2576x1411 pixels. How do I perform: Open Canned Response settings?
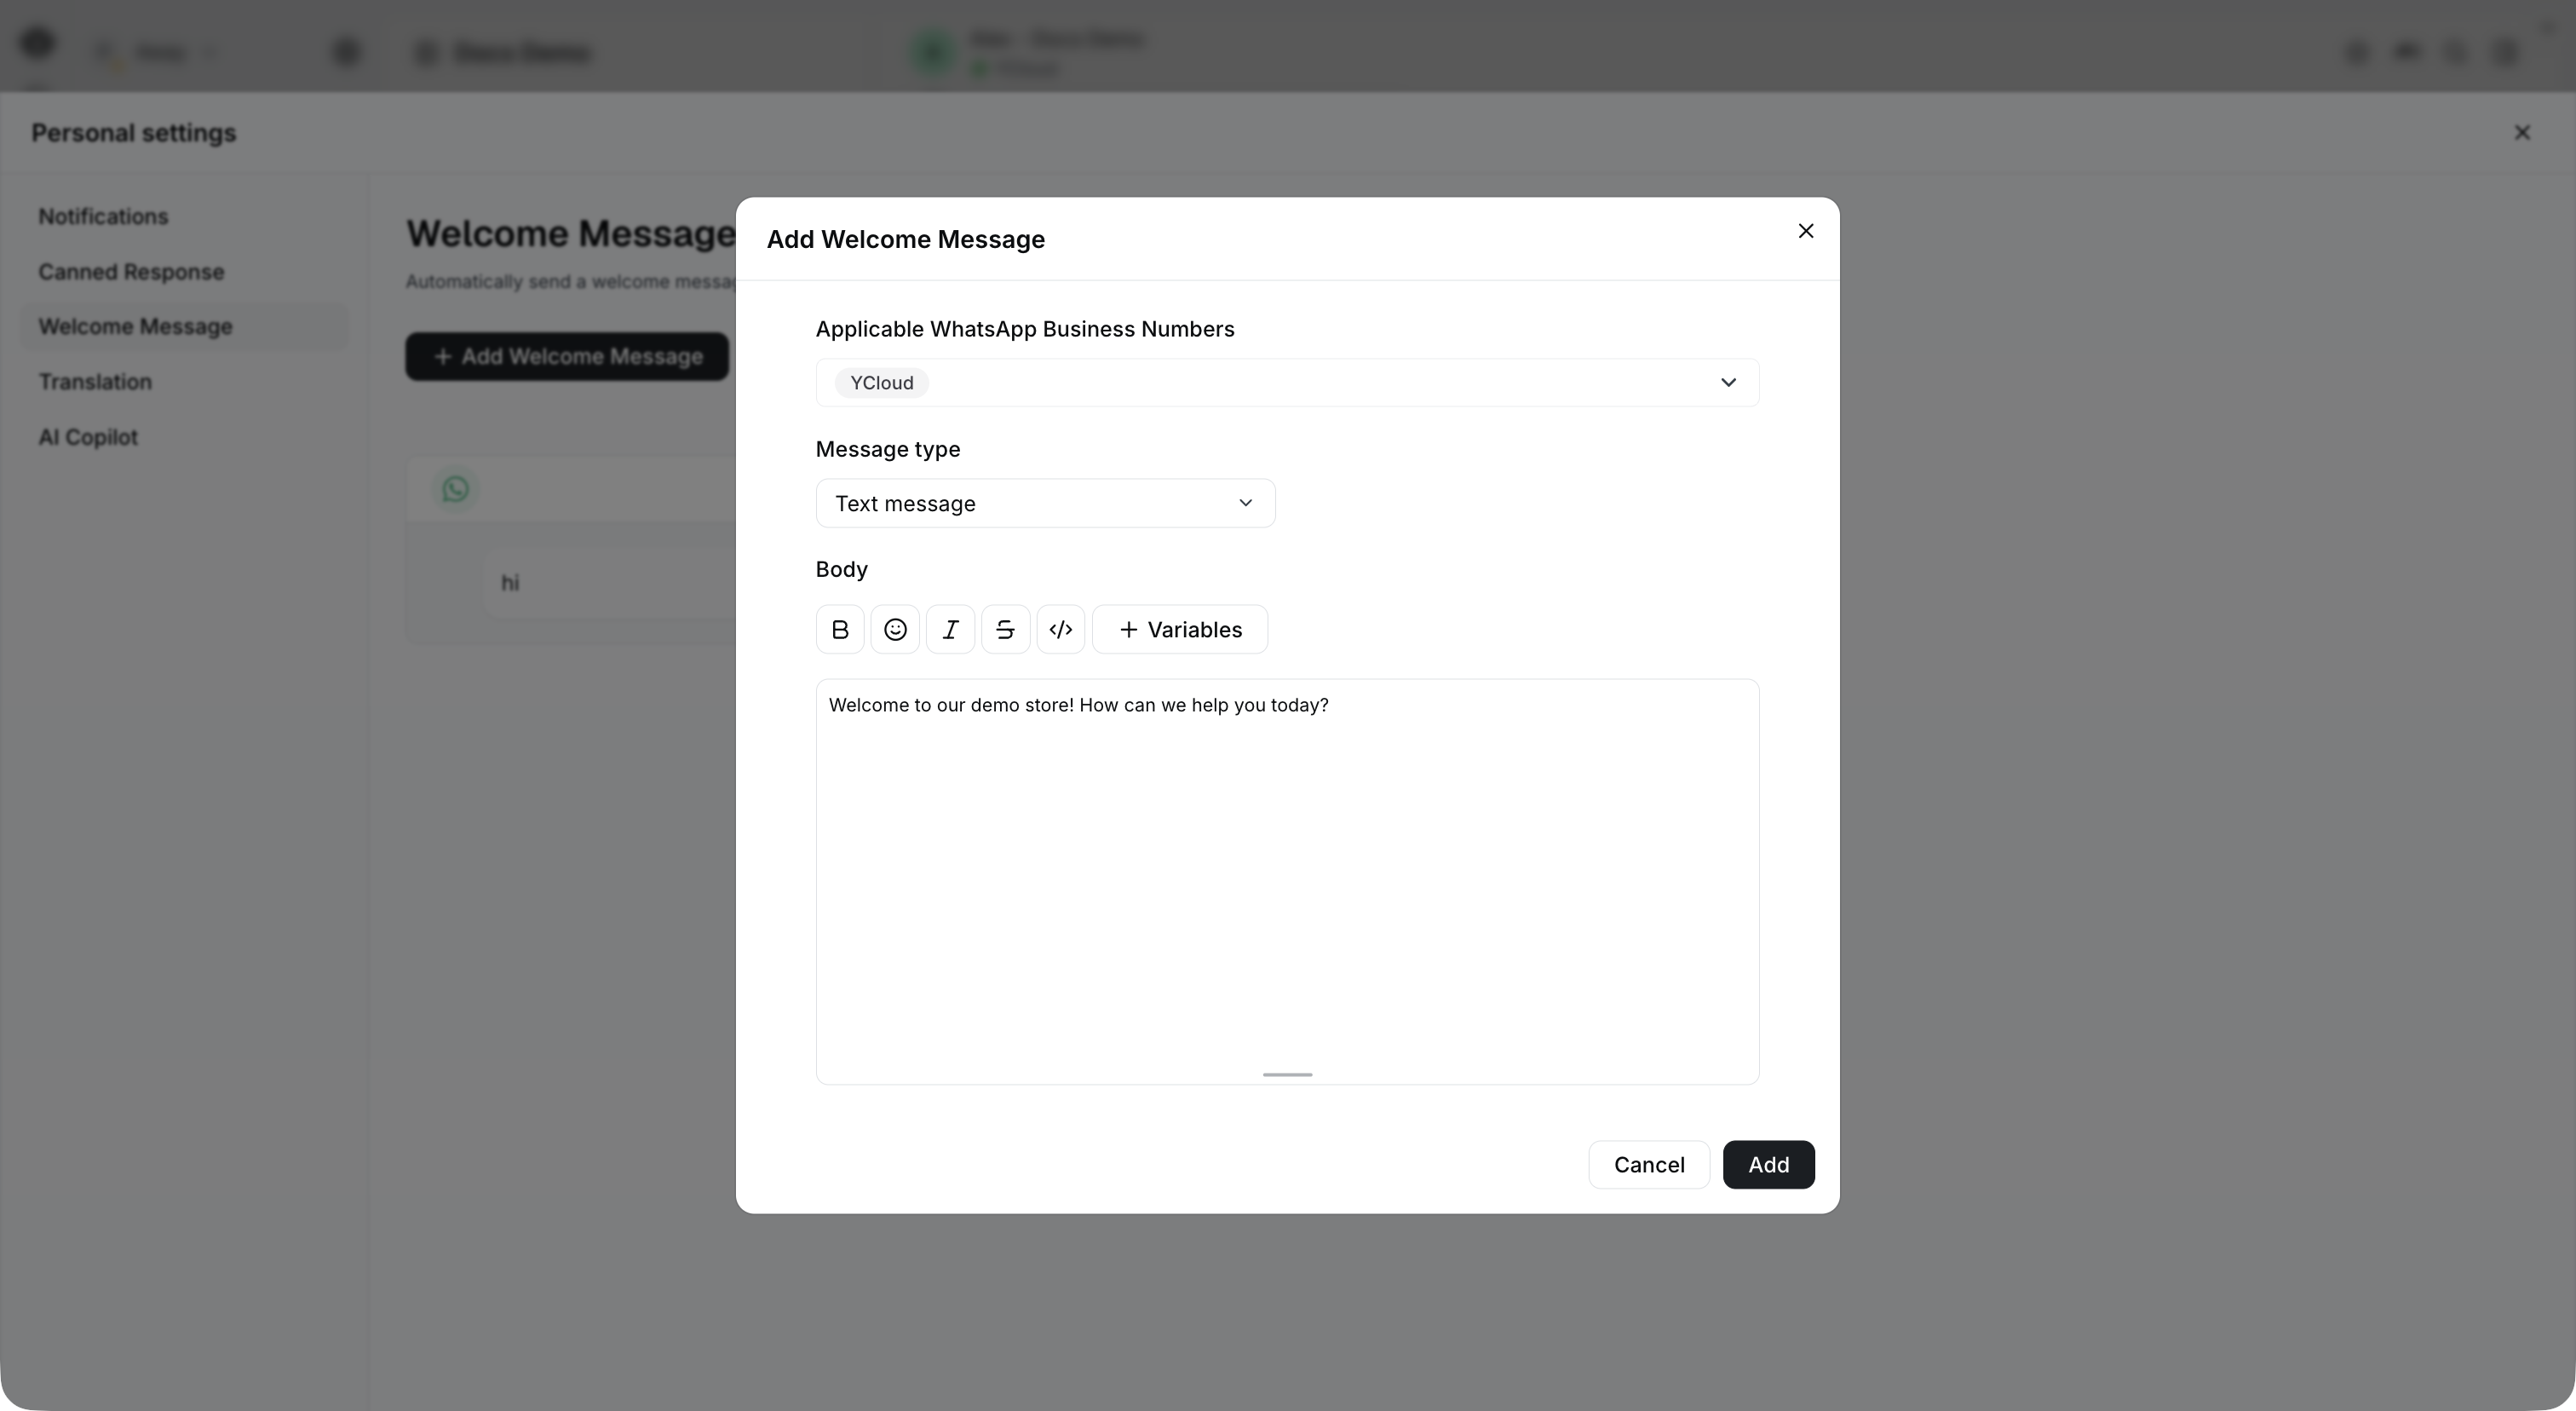click(x=131, y=271)
